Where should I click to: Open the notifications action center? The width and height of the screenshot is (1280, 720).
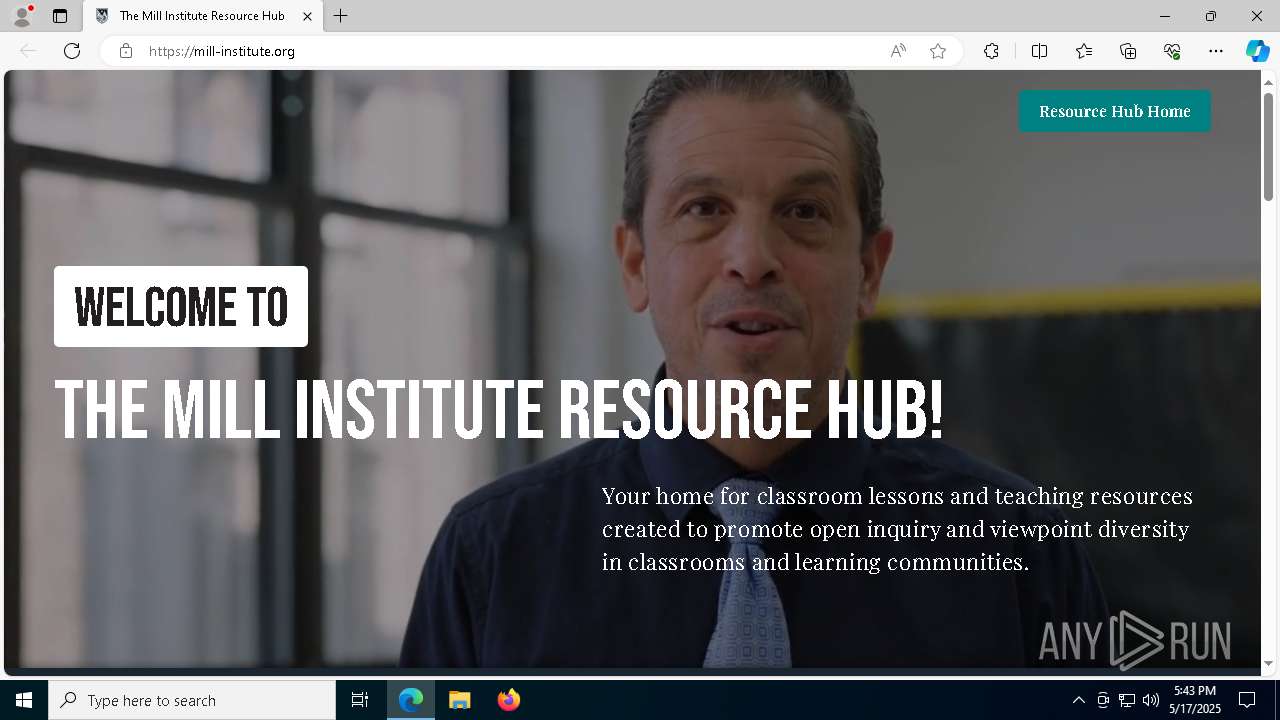click(1247, 700)
